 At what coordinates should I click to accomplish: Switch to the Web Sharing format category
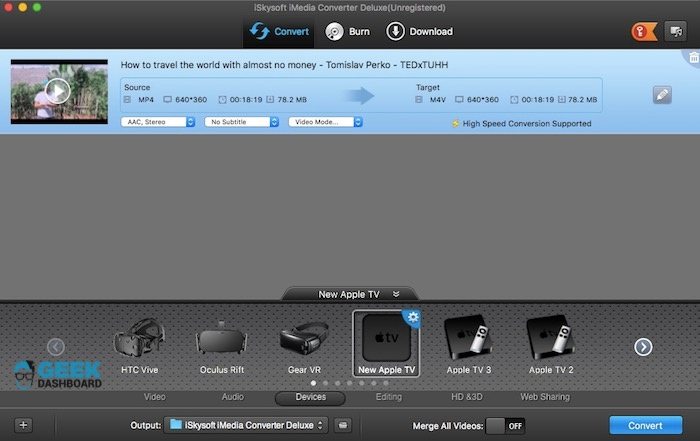click(x=545, y=397)
